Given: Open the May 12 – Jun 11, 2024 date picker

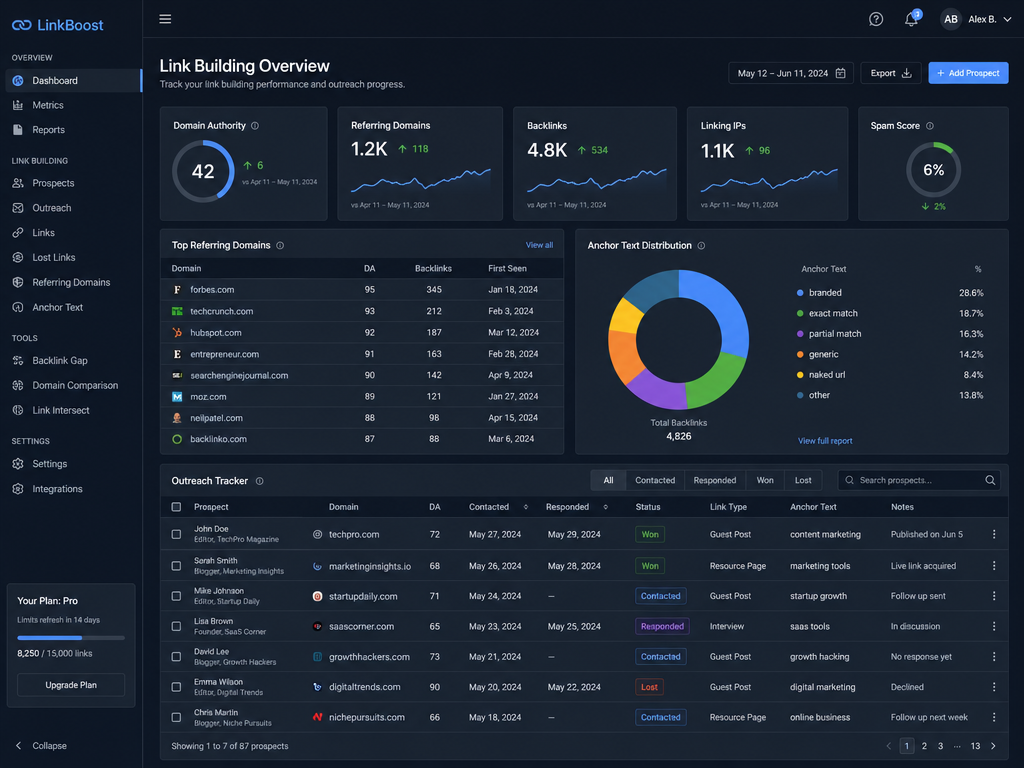Looking at the screenshot, I should pos(791,73).
